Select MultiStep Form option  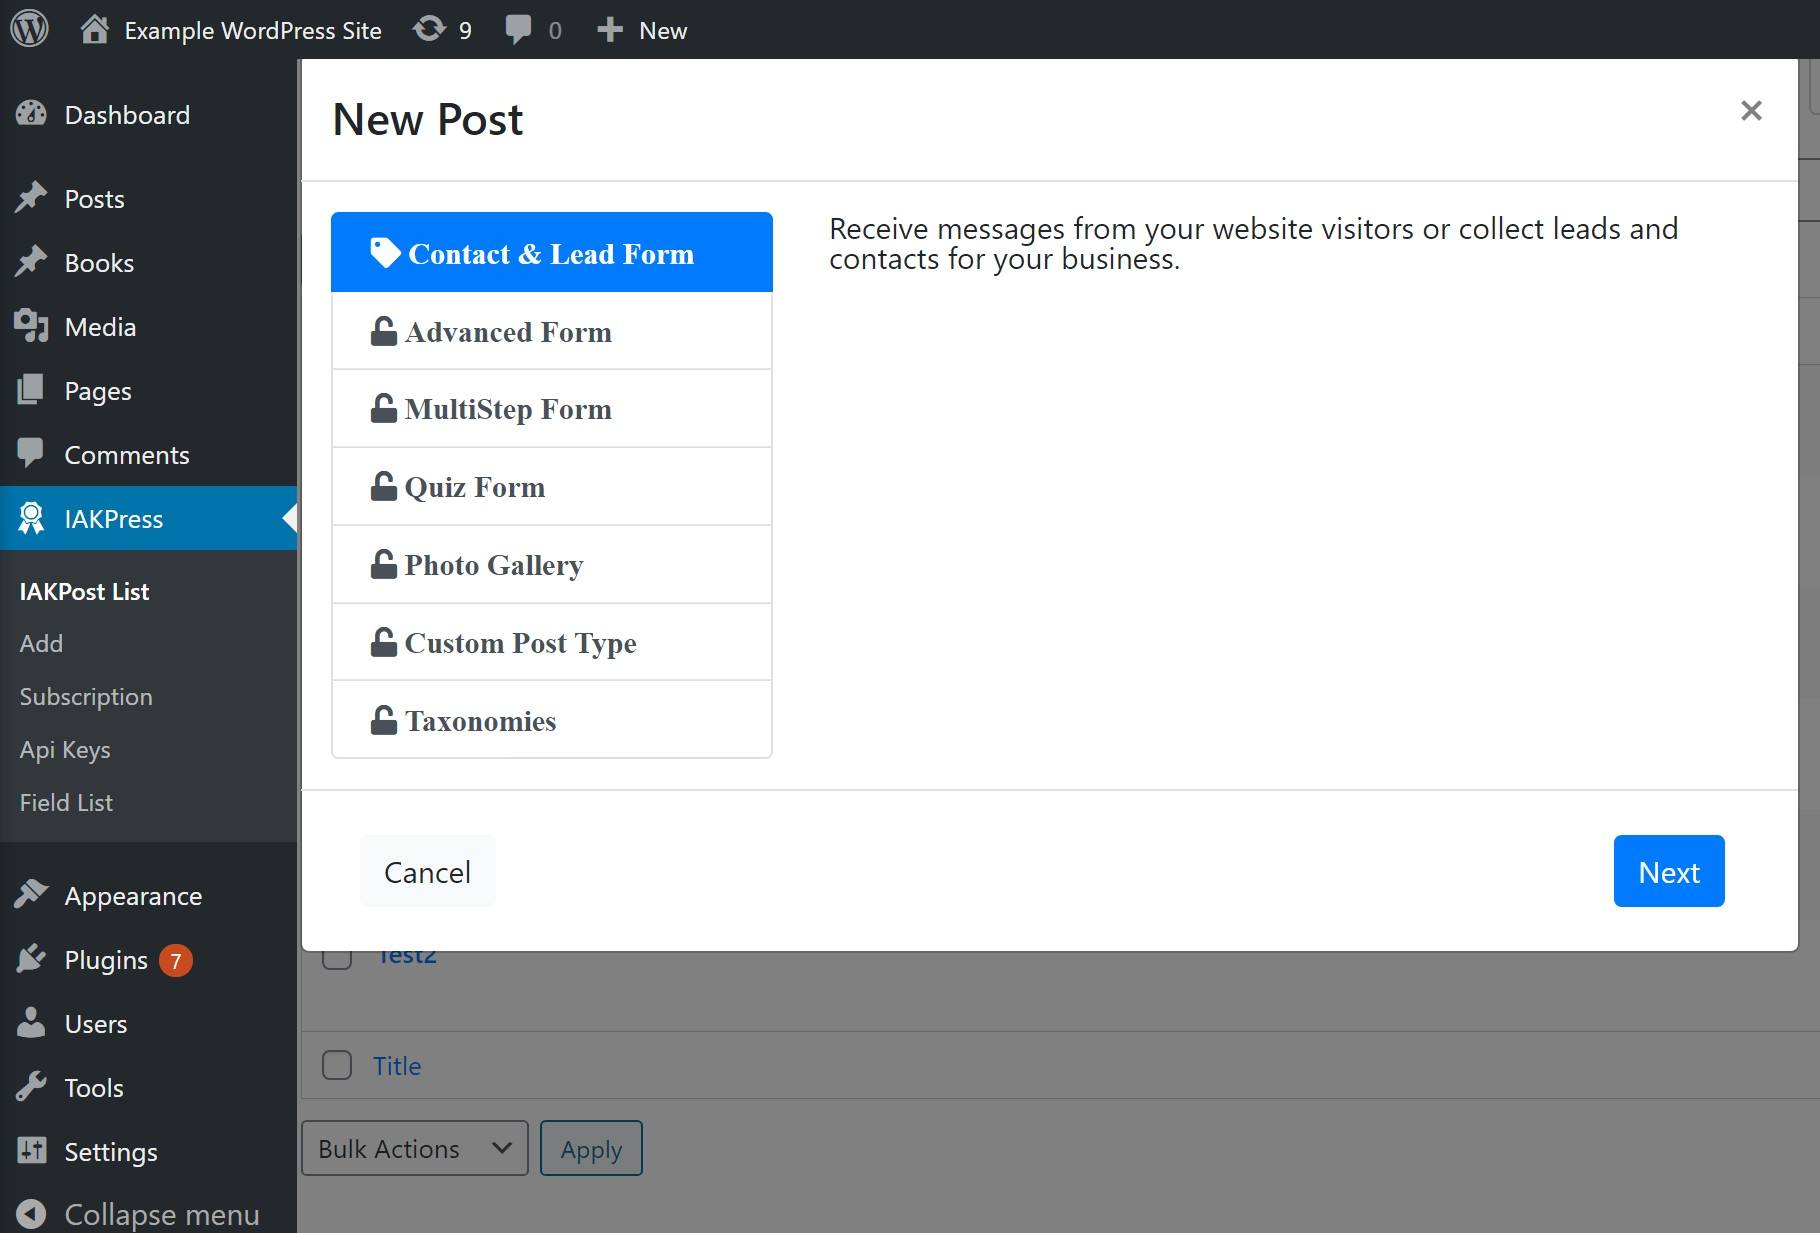pyautogui.click(x=552, y=408)
